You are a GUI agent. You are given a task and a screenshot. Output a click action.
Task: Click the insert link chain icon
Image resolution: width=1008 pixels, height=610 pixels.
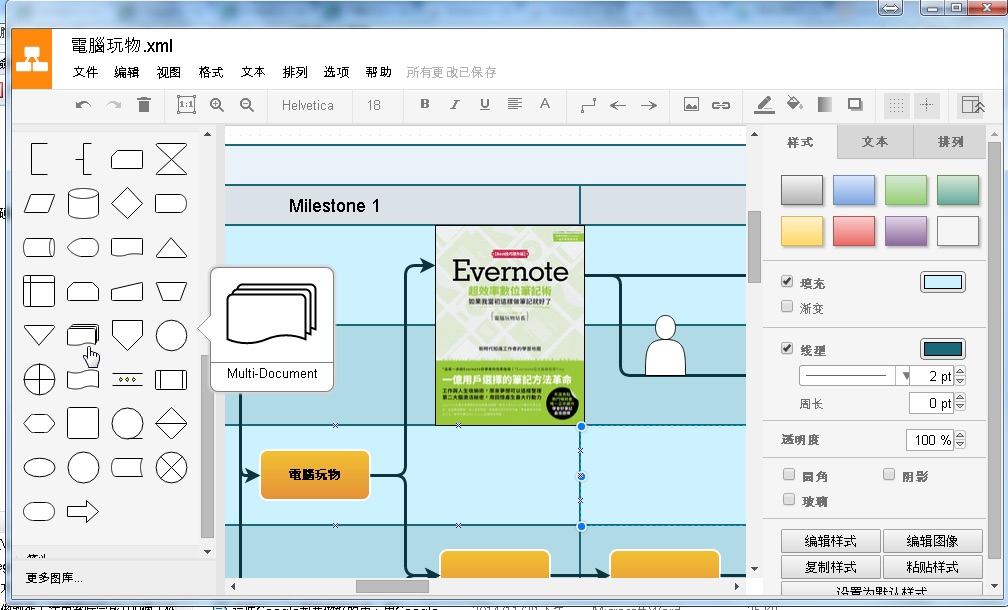tap(720, 105)
